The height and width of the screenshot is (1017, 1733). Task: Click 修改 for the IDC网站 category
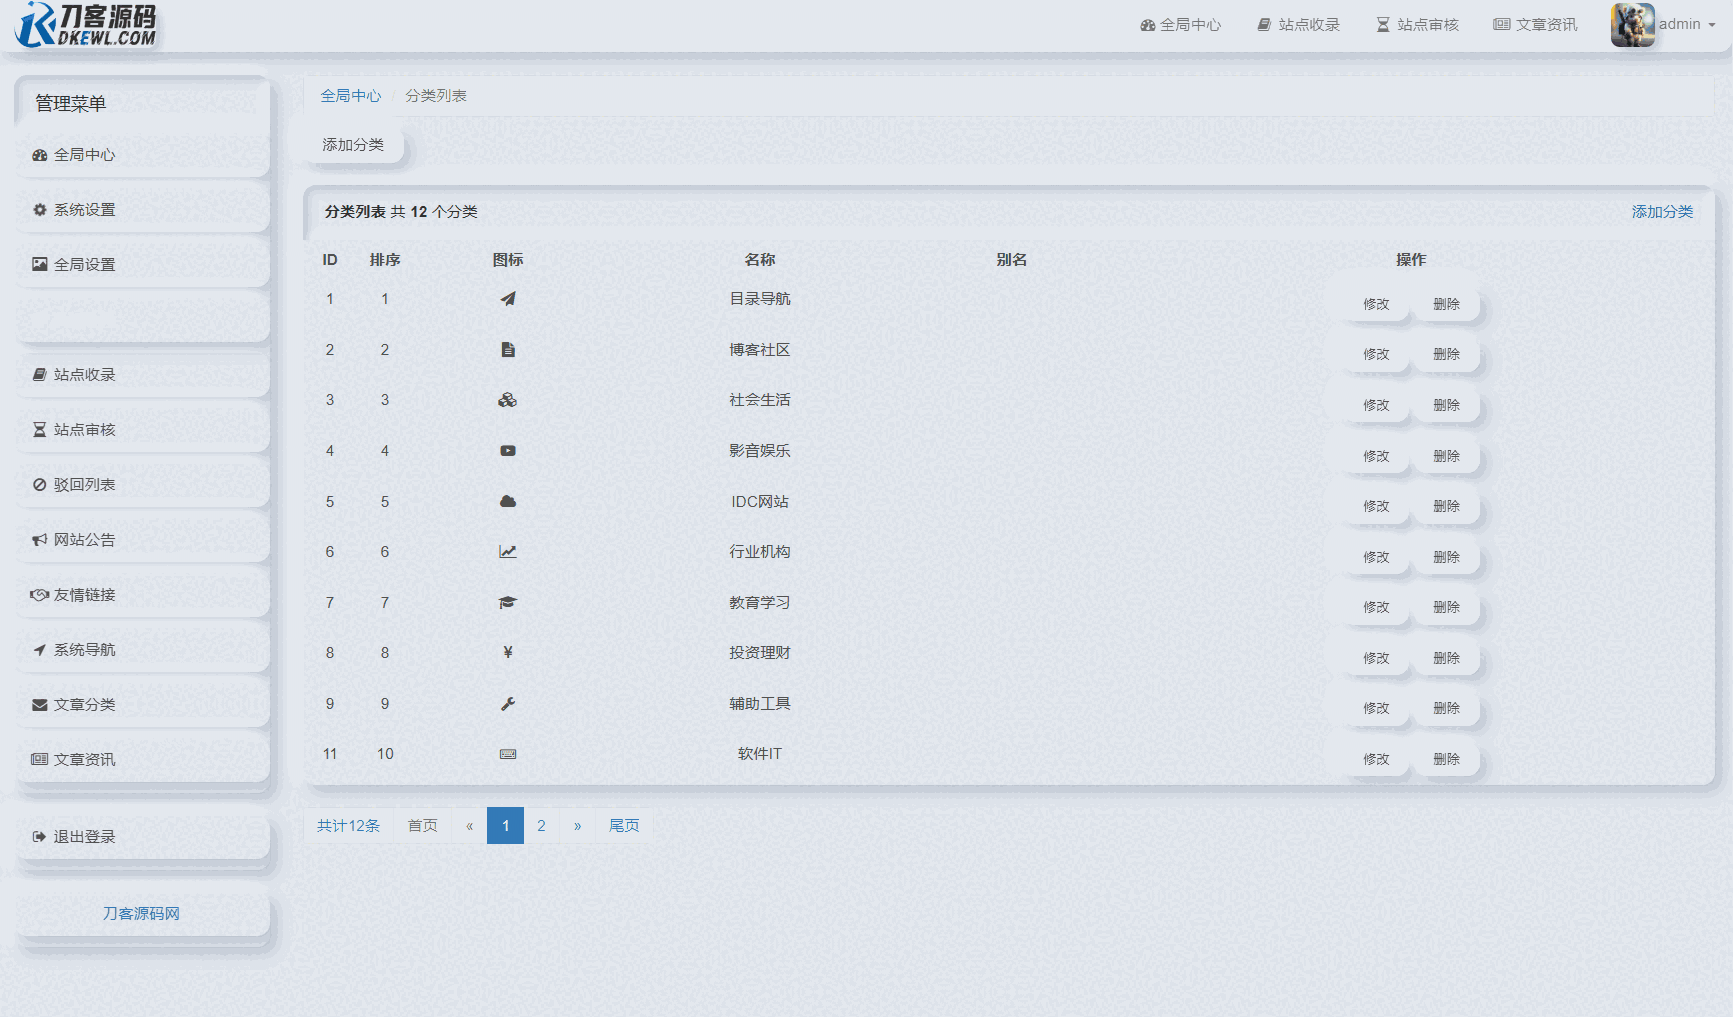pyautogui.click(x=1376, y=506)
